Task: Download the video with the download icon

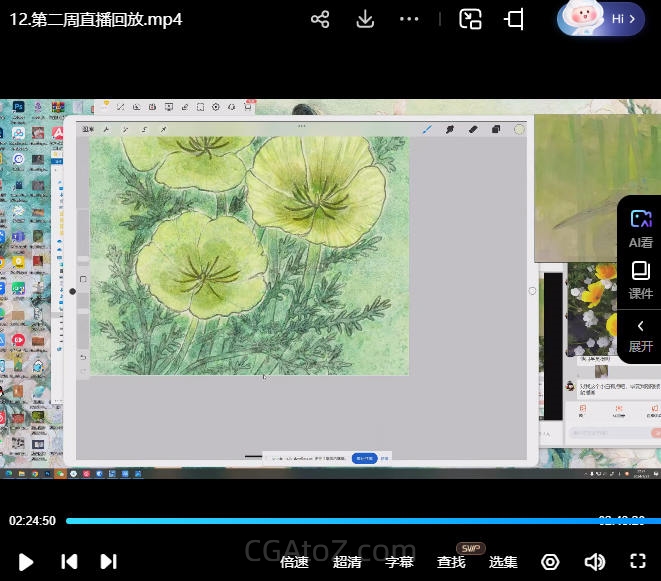Action: pyautogui.click(x=365, y=20)
